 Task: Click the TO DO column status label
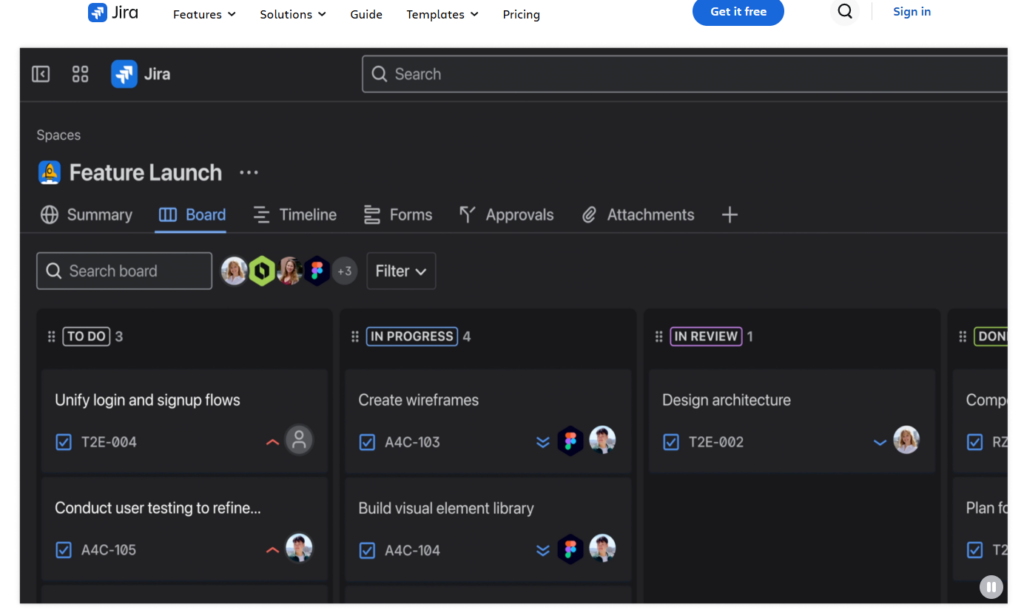coord(86,336)
